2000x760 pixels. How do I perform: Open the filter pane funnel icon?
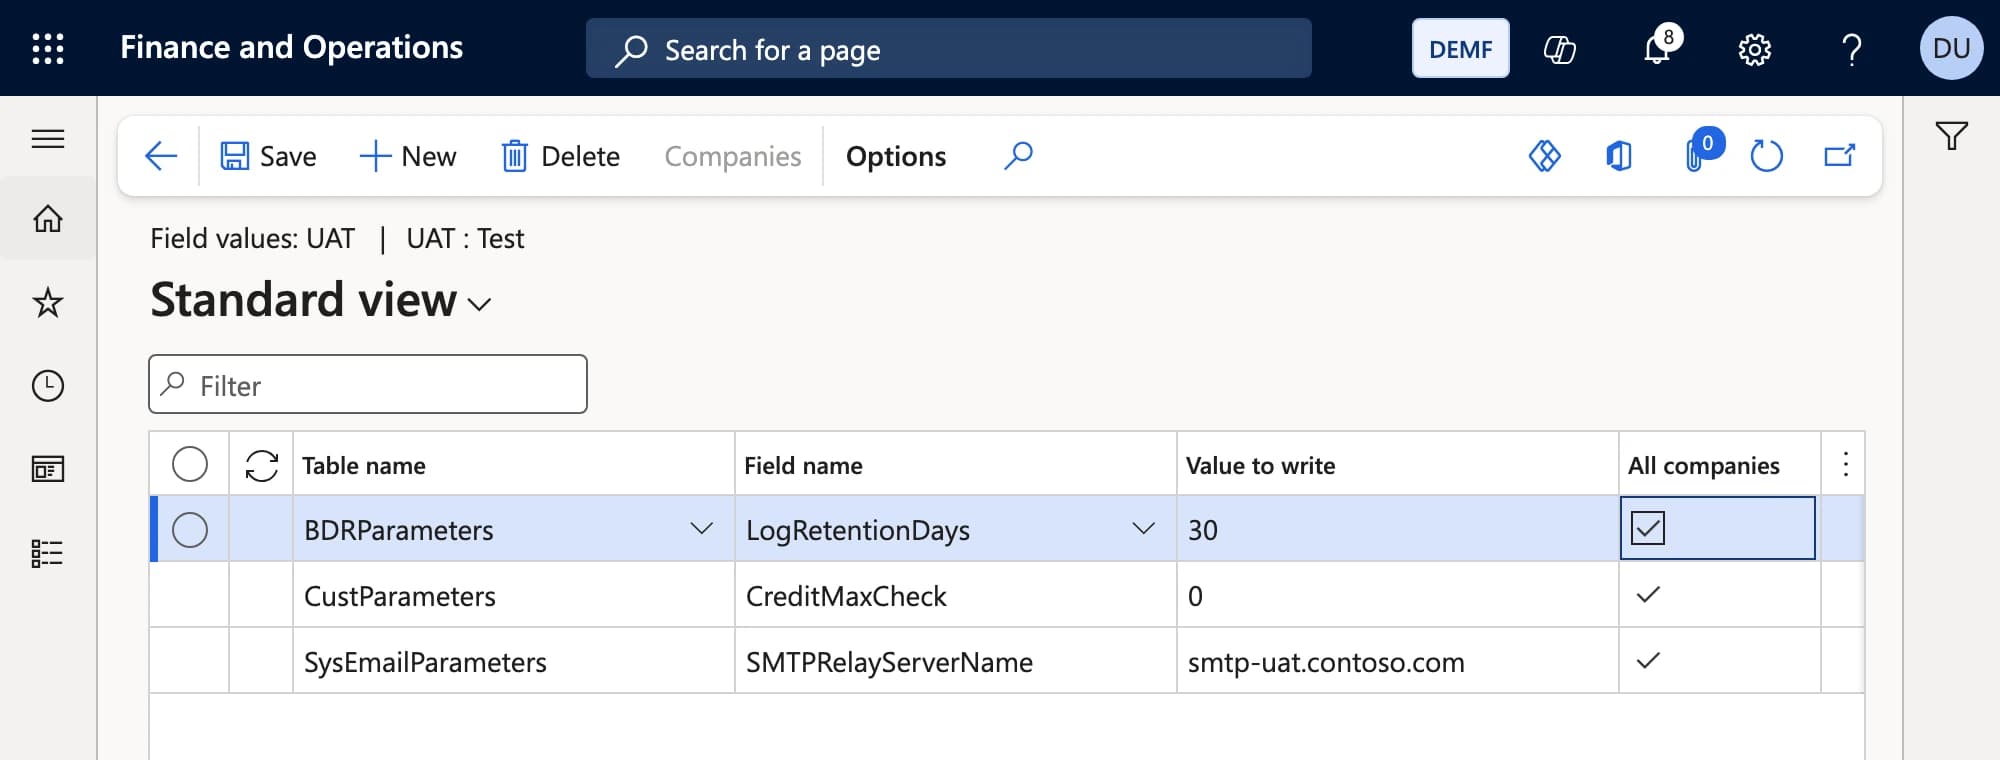[x=1951, y=135]
